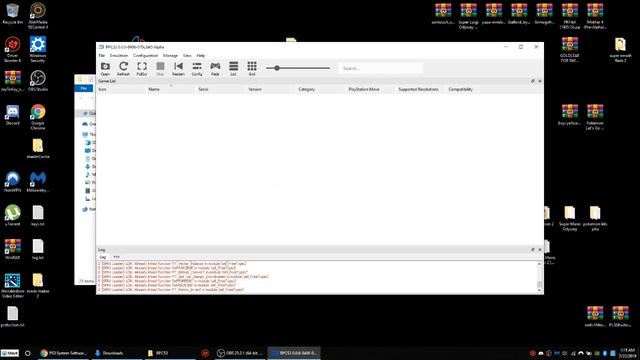This screenshot has width=640, height=360.
Task: Click the Compatibility column header
Action: pos(460,89)
